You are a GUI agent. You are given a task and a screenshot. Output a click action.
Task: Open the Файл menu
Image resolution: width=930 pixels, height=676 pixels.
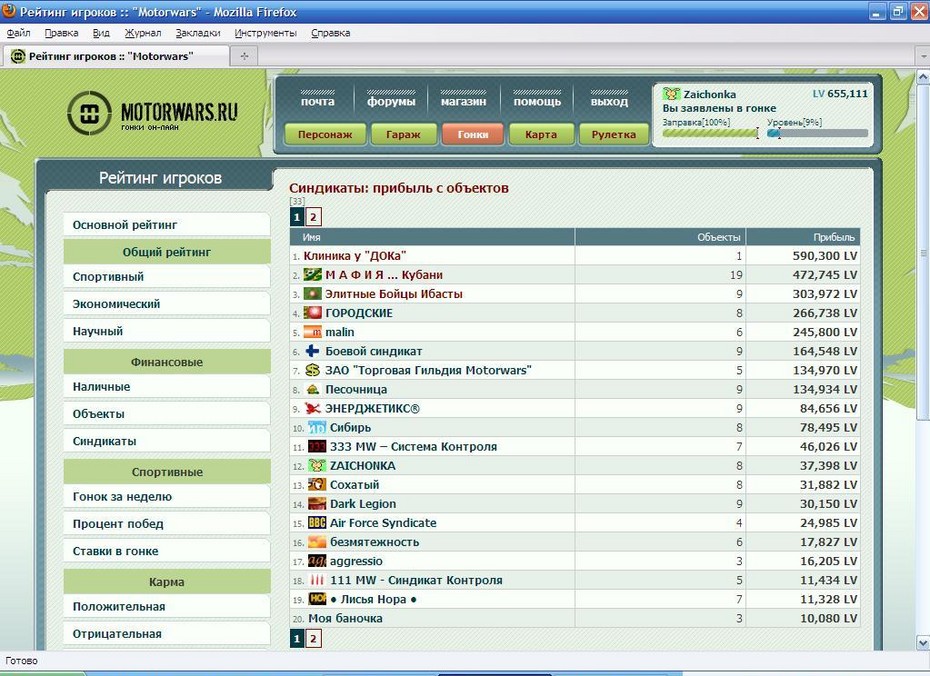(18, 33)
